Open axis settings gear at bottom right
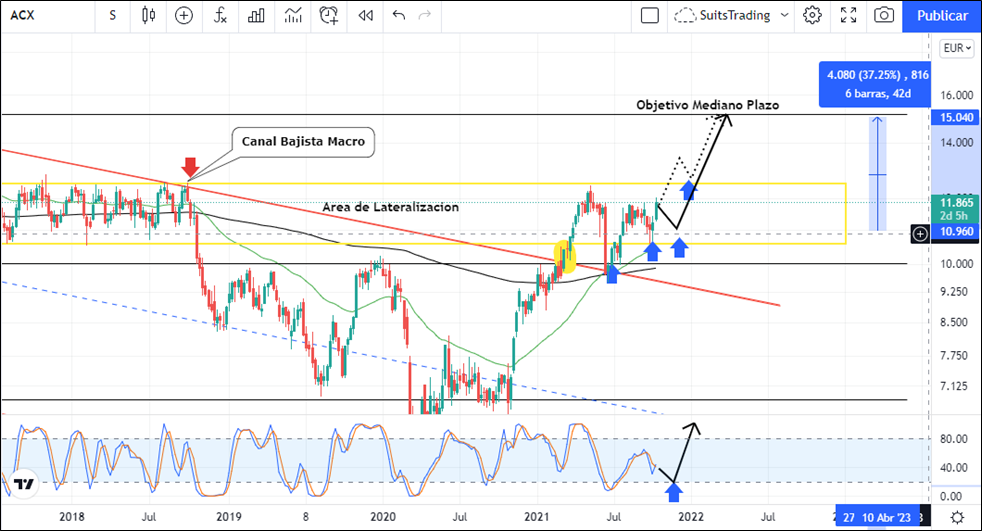The width and height of the screenshot is (982, 531). [957, 516]
